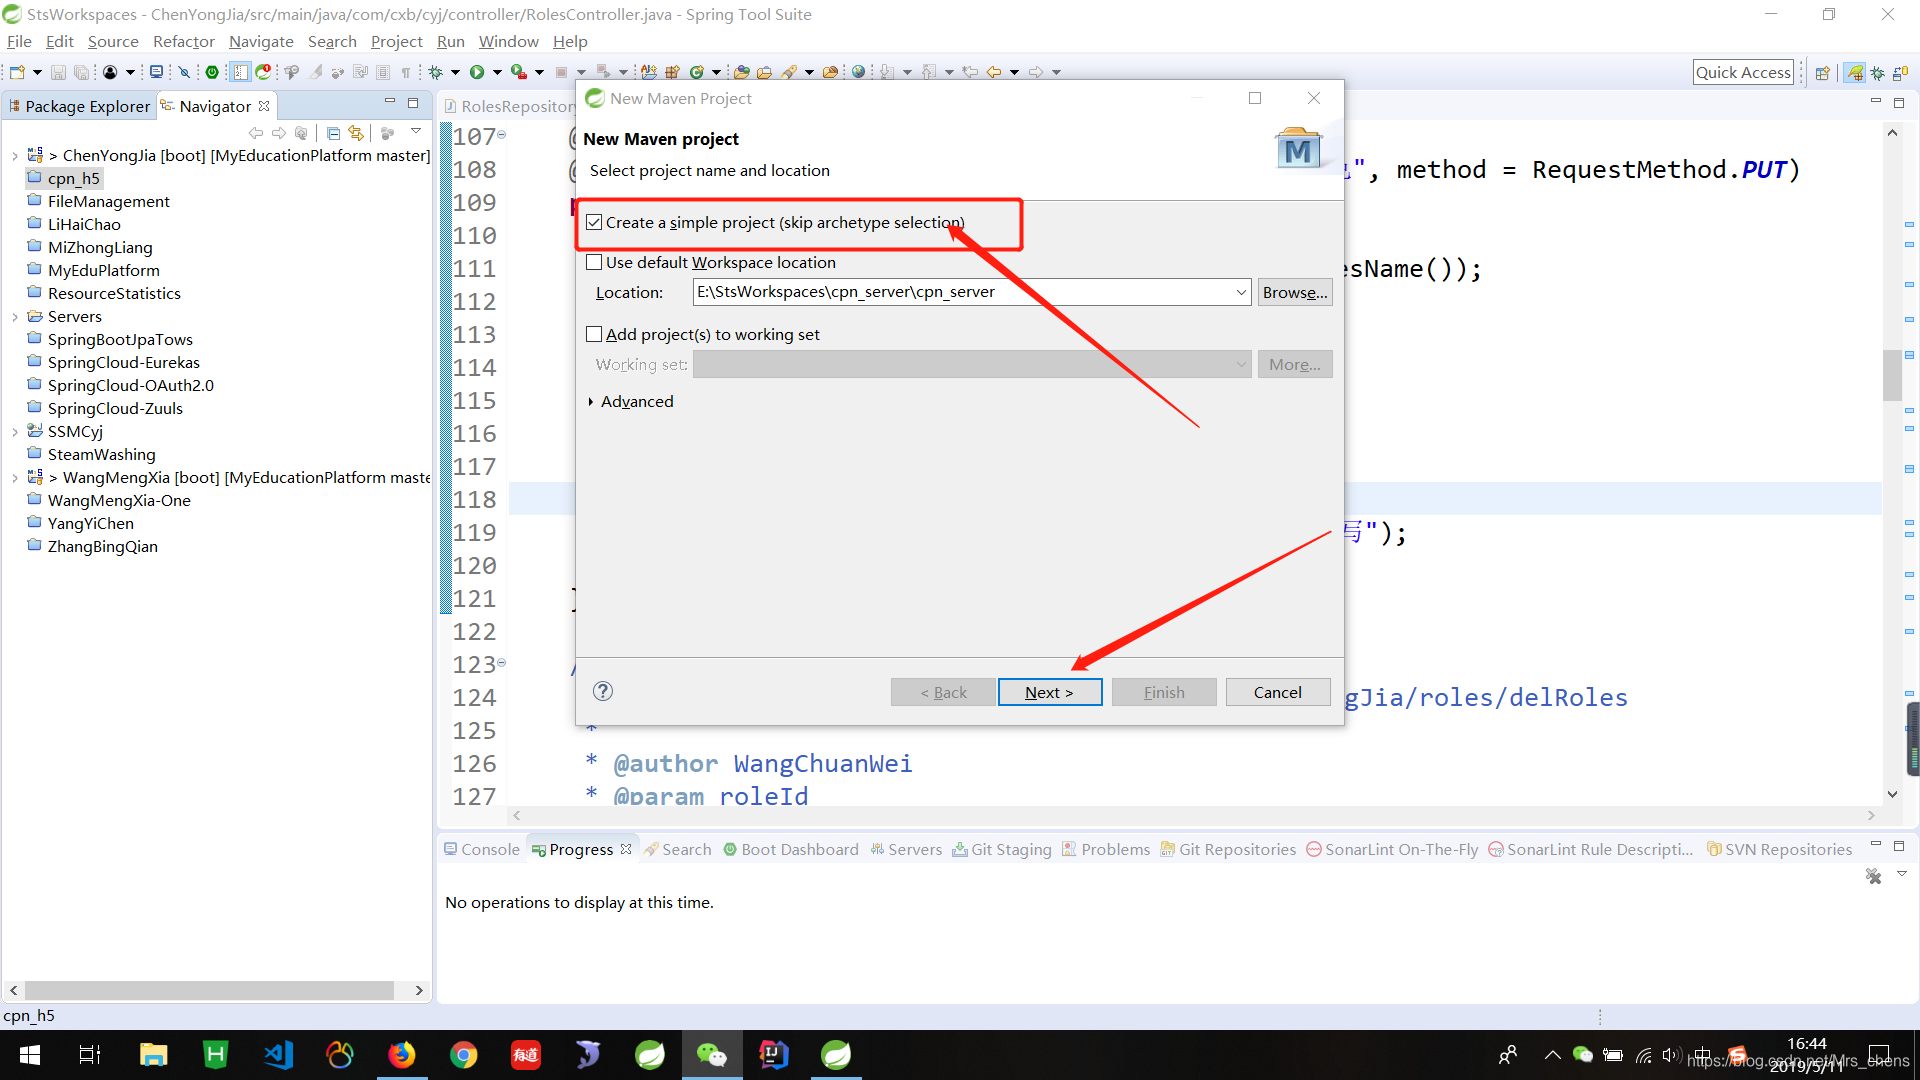The height and width of the screenshot is (1080, 1920).
Task: Click the Browse... button
Action: click(x=1295, y=292)
